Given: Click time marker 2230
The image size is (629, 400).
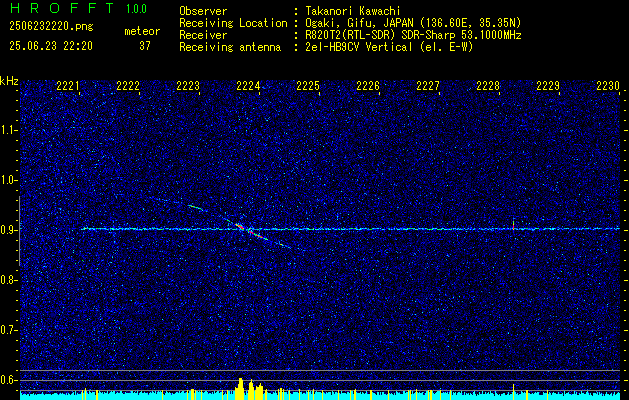Looking at the screenshot, I should click(608, 85).
